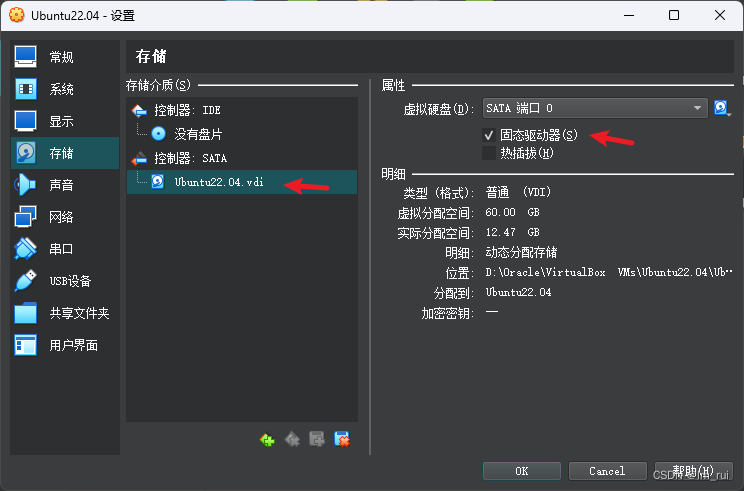
Task: Click the 用户界面 window layout icon
Action: (x=26, y=345)
